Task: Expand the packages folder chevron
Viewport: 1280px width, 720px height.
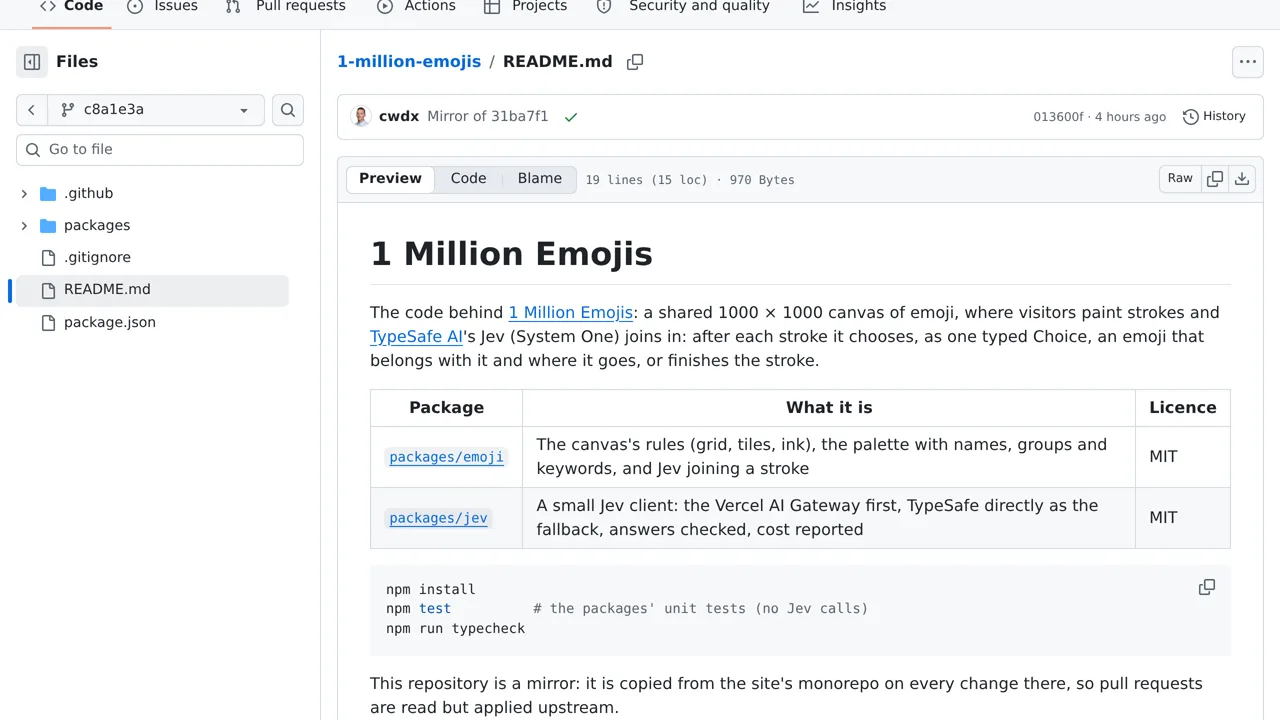Action: pos(24,226)
